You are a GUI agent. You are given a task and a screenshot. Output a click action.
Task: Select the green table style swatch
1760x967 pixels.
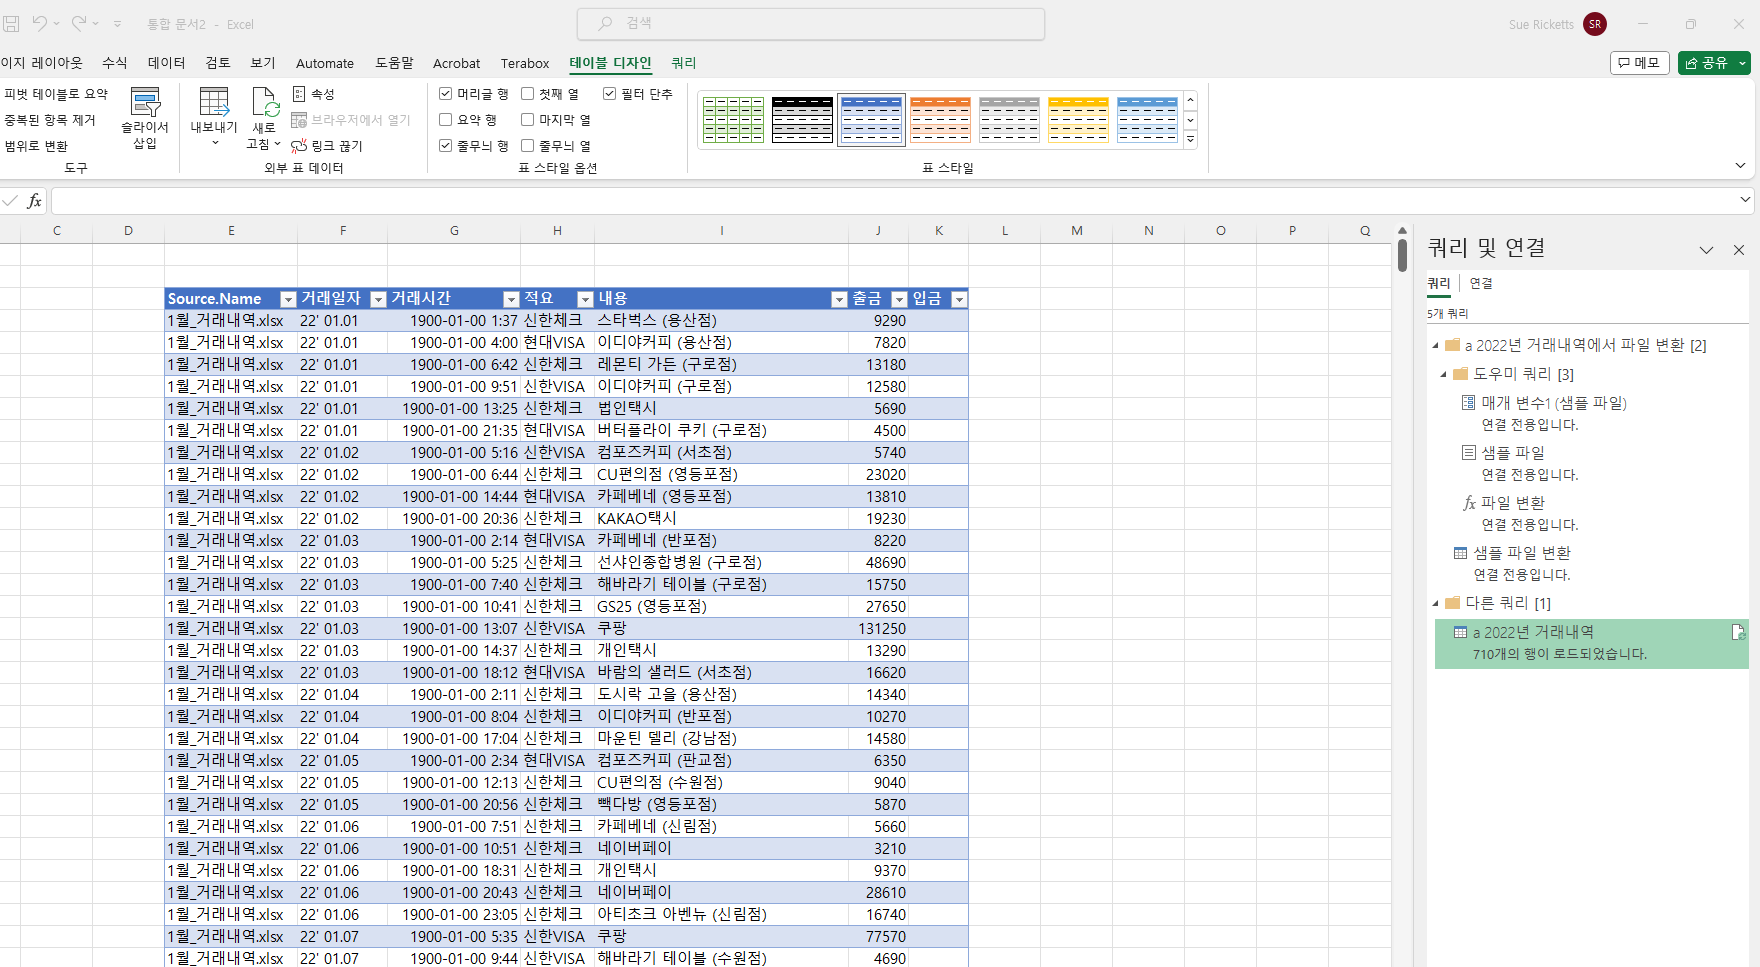point(733,120)
